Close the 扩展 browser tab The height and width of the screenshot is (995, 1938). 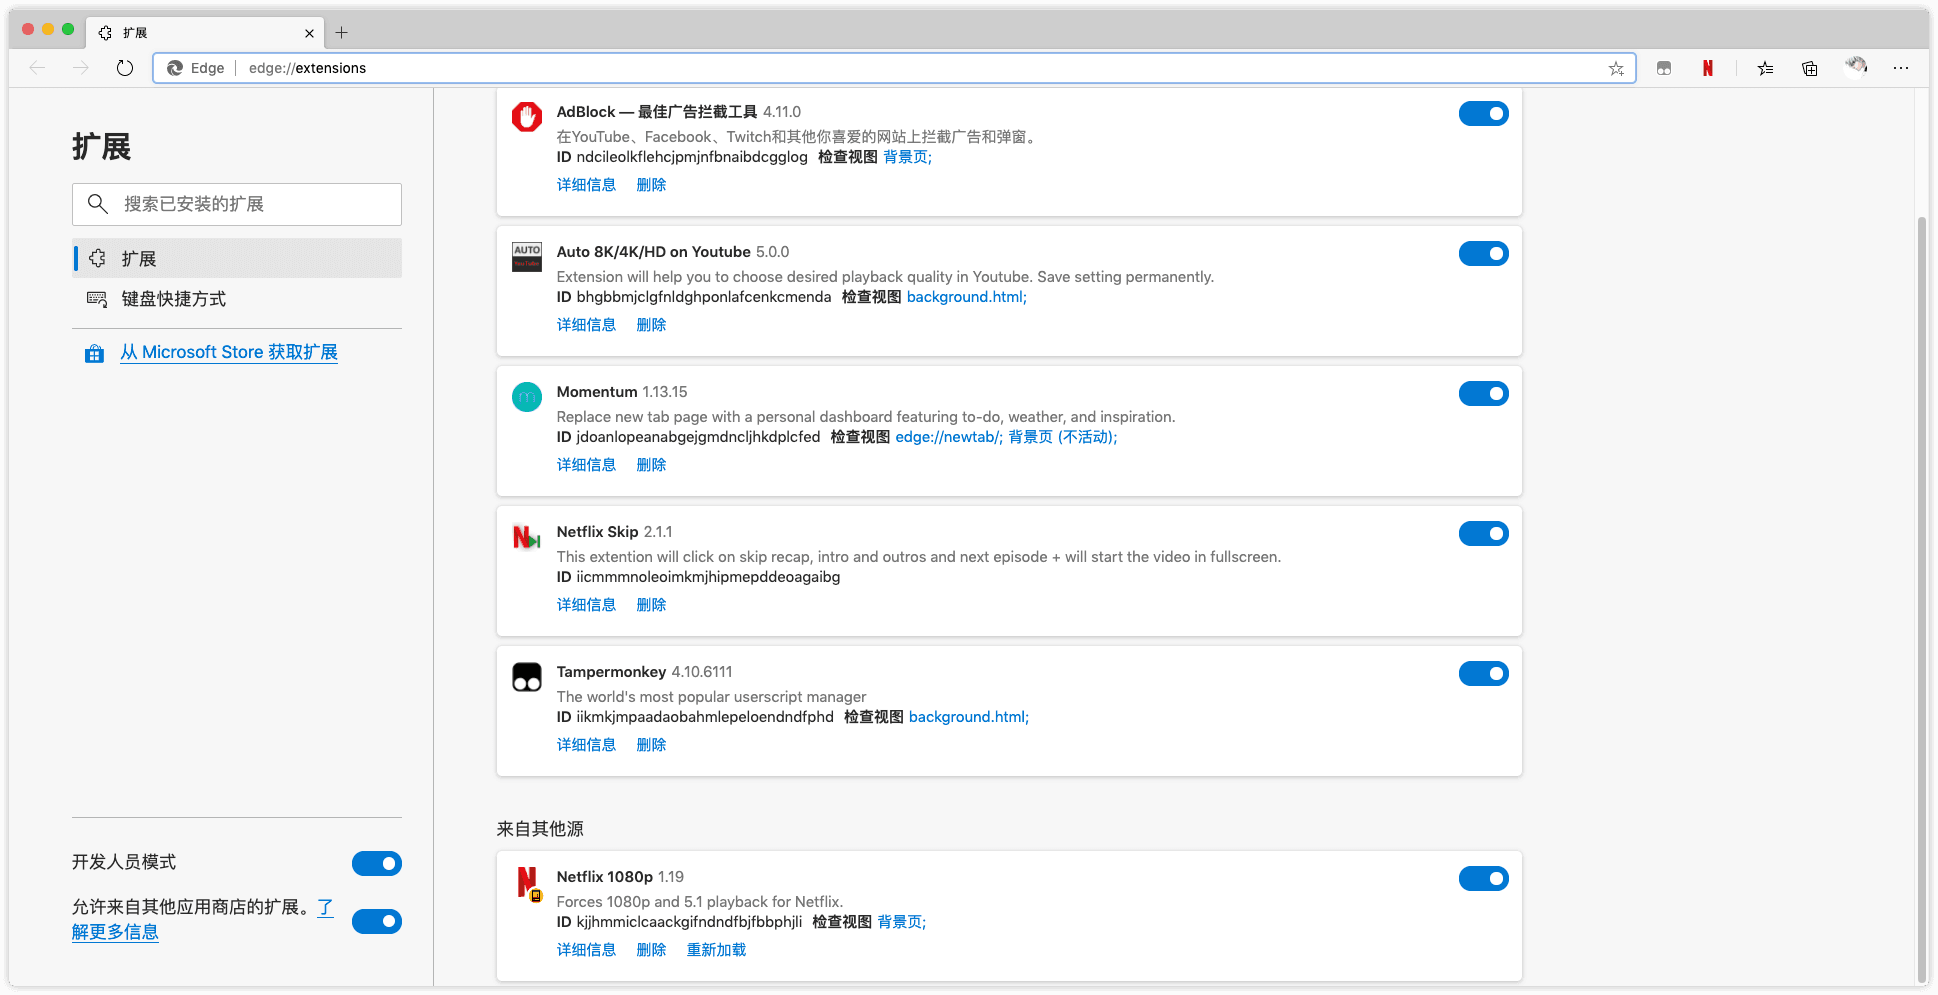pyautogui.click(x=309, y=33)
